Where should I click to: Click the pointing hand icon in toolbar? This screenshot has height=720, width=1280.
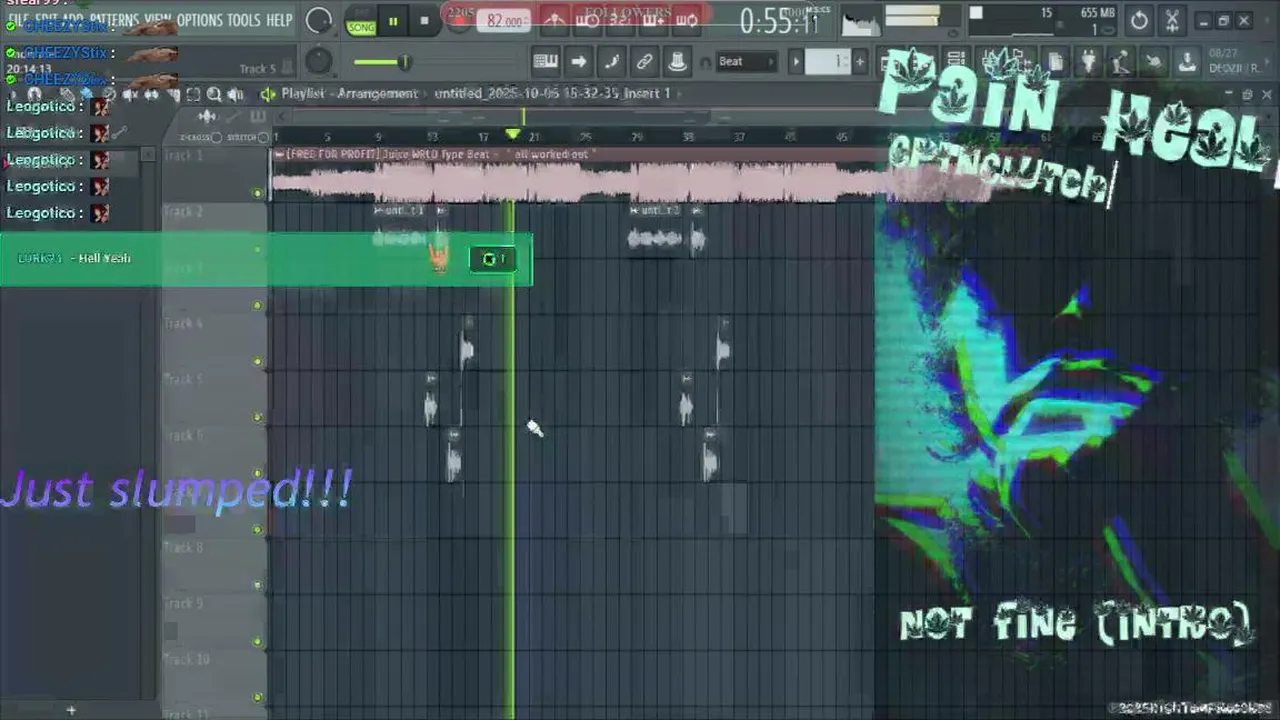(x=1154, y=62)
